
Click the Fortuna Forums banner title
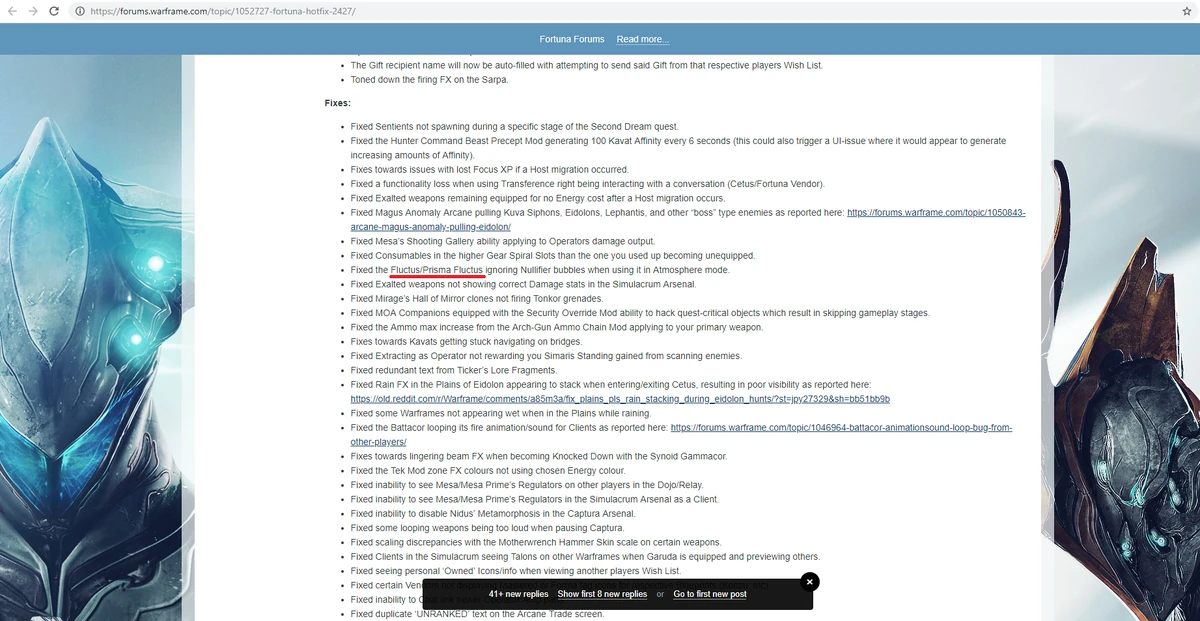[x=572, y=39]
